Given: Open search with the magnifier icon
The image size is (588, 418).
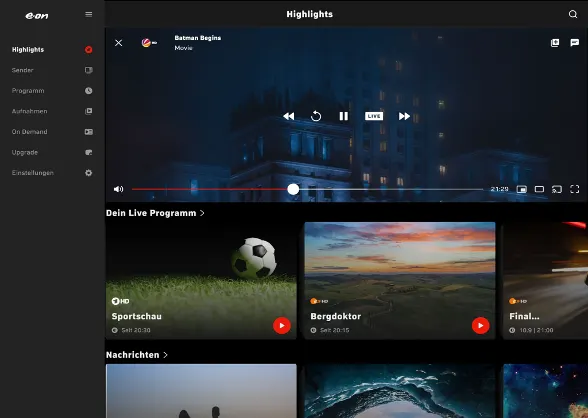Looking at the screenshot, I should pyautogui.click(x=573, y=14).
